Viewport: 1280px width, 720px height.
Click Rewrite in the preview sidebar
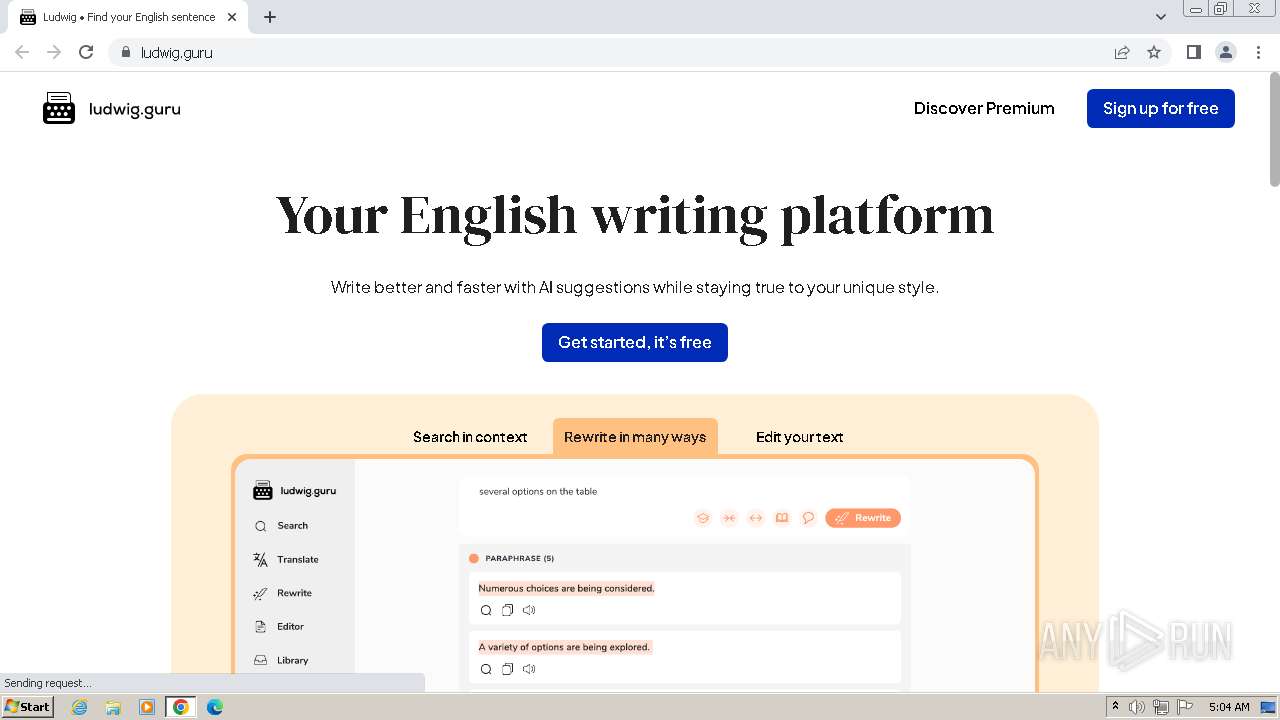282,593
